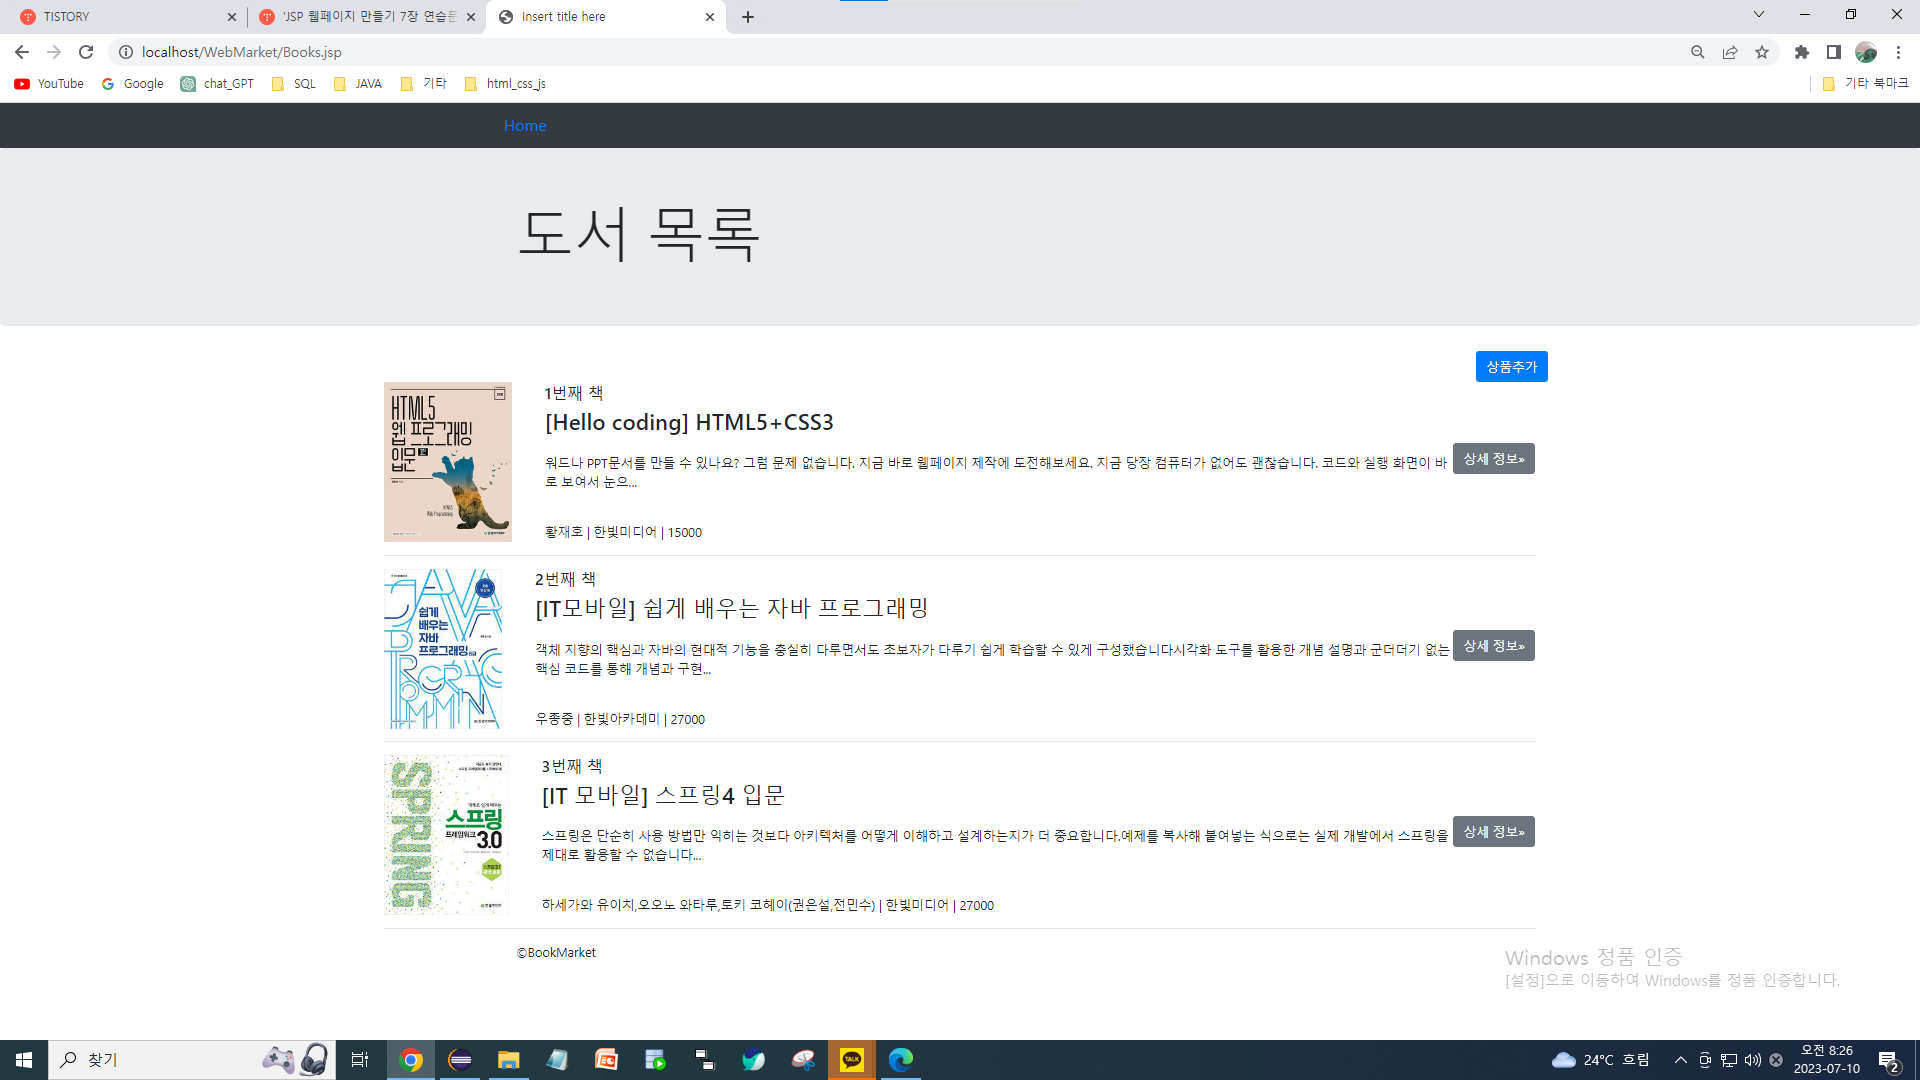Open the html_css_js bookmarks folder

[x=506, y=84]
